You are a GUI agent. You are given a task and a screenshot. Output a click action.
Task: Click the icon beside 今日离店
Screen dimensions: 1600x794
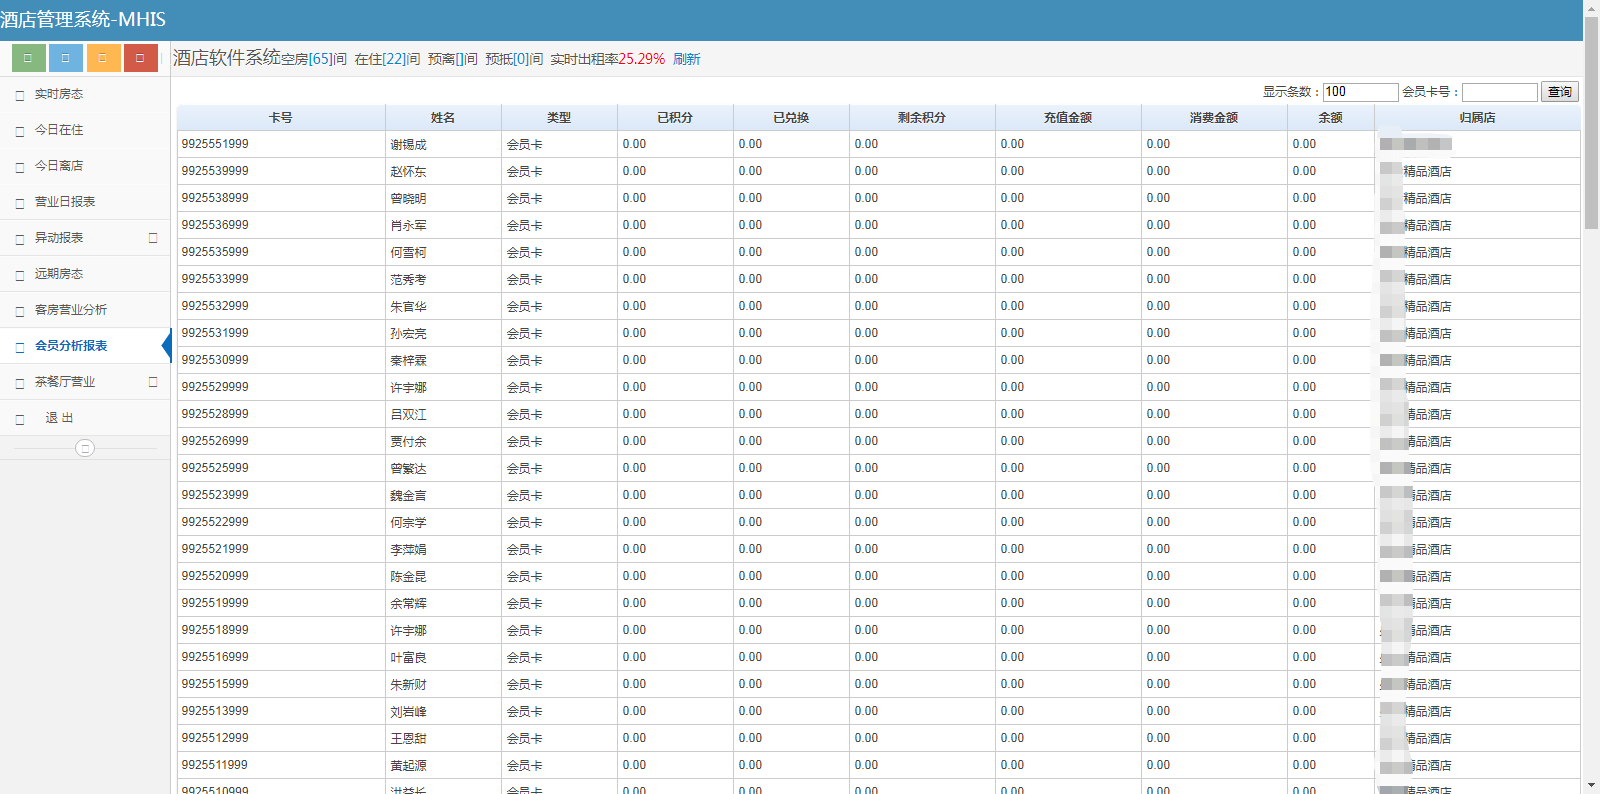(x=20, y=167)
